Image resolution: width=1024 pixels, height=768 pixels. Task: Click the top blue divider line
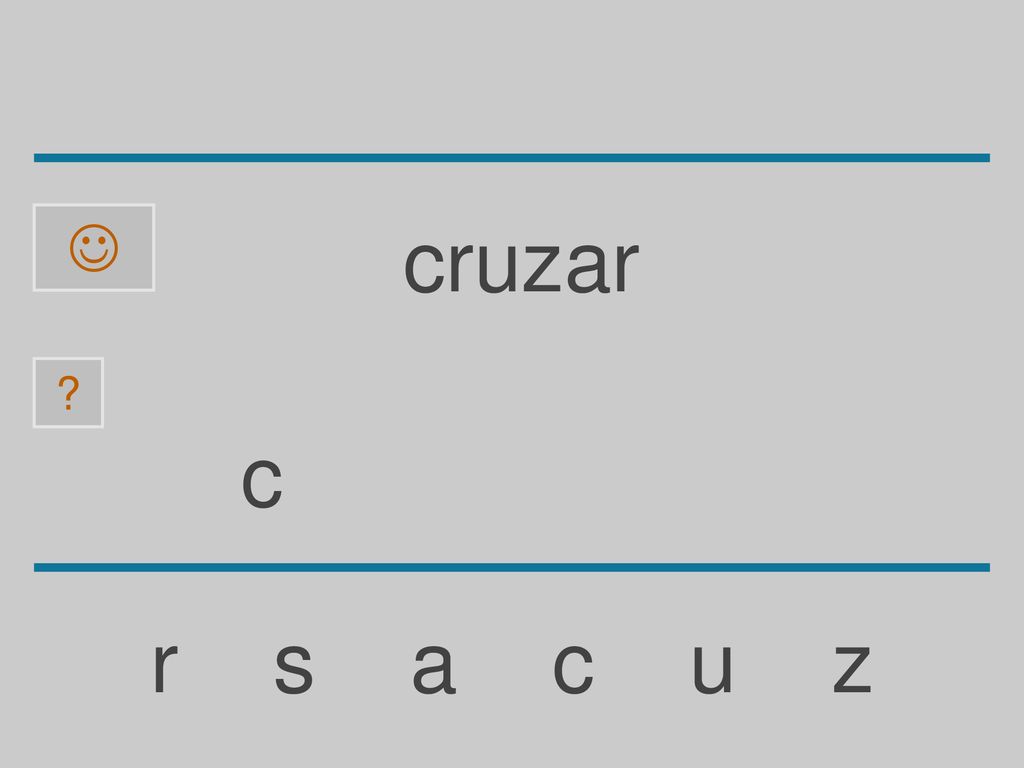[512, 157]
